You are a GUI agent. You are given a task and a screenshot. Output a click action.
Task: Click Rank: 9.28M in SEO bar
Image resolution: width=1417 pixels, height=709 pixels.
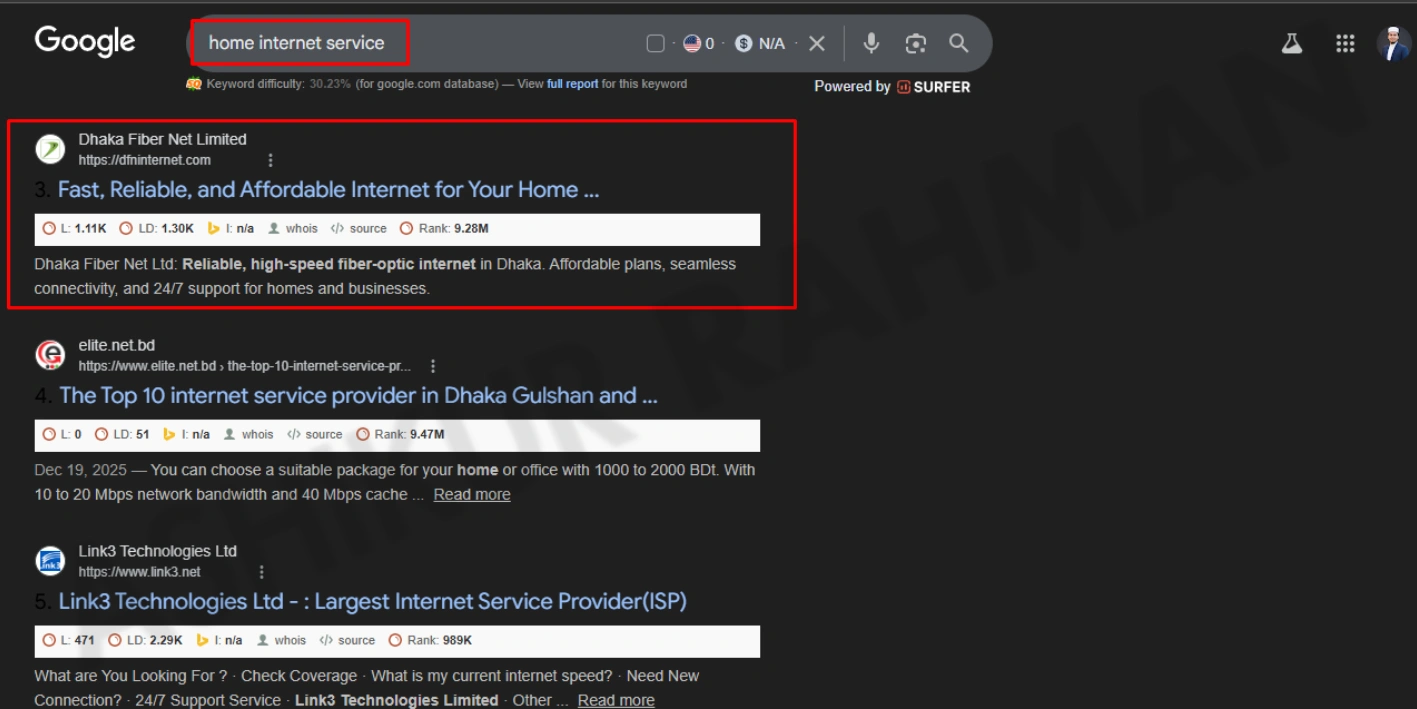(x=444, y=229)
